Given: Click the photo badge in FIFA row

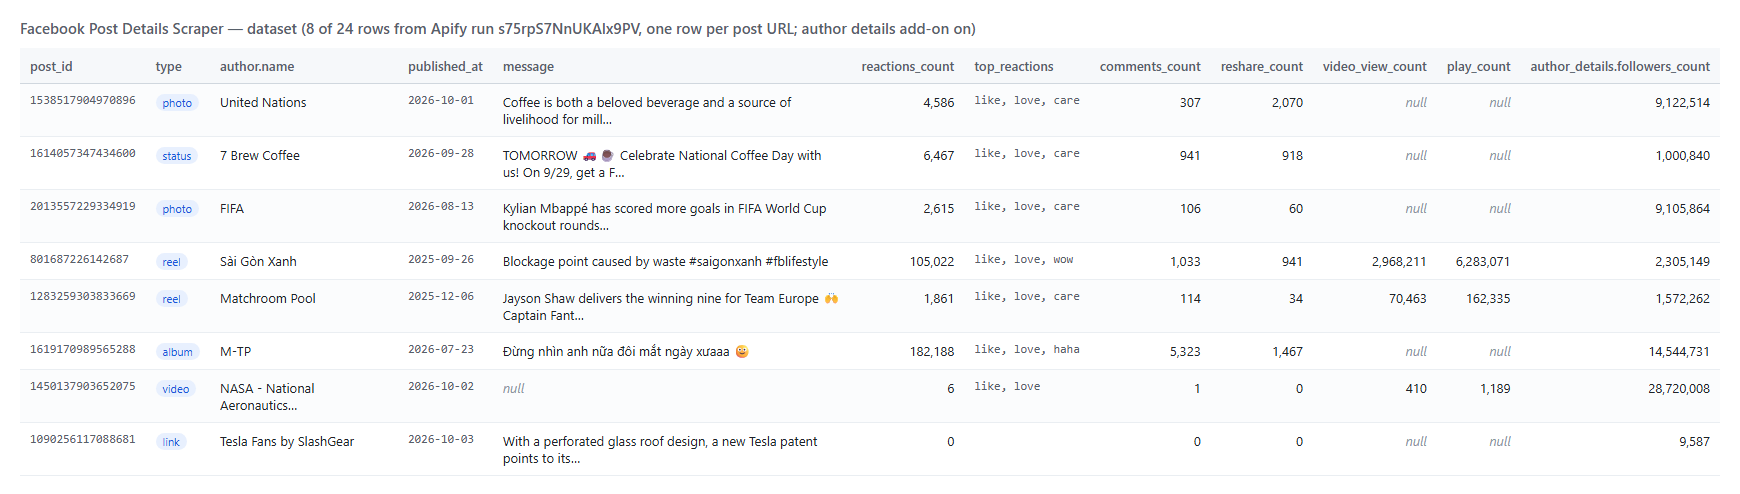Looking at the screenshot, I should [x=177, y=209].
